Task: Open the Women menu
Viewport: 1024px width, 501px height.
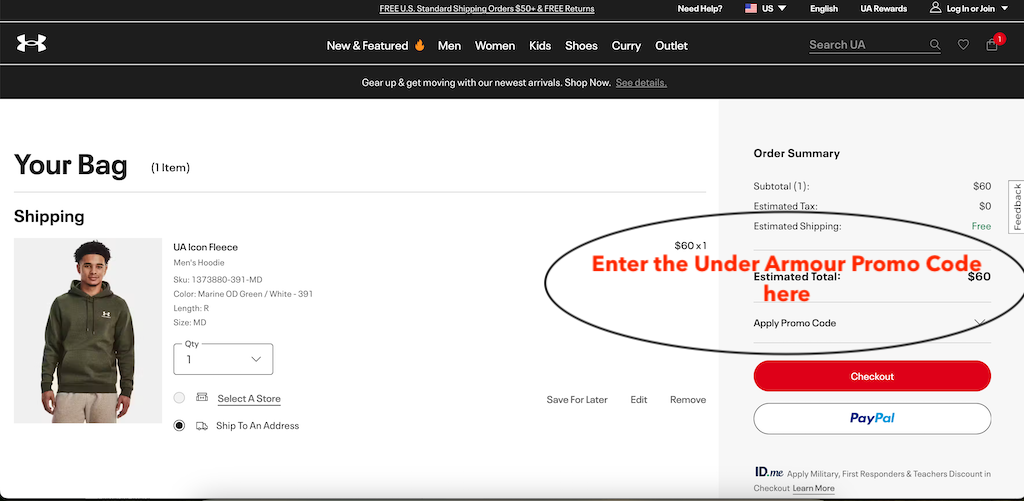Action: click(x=495, y=45)
